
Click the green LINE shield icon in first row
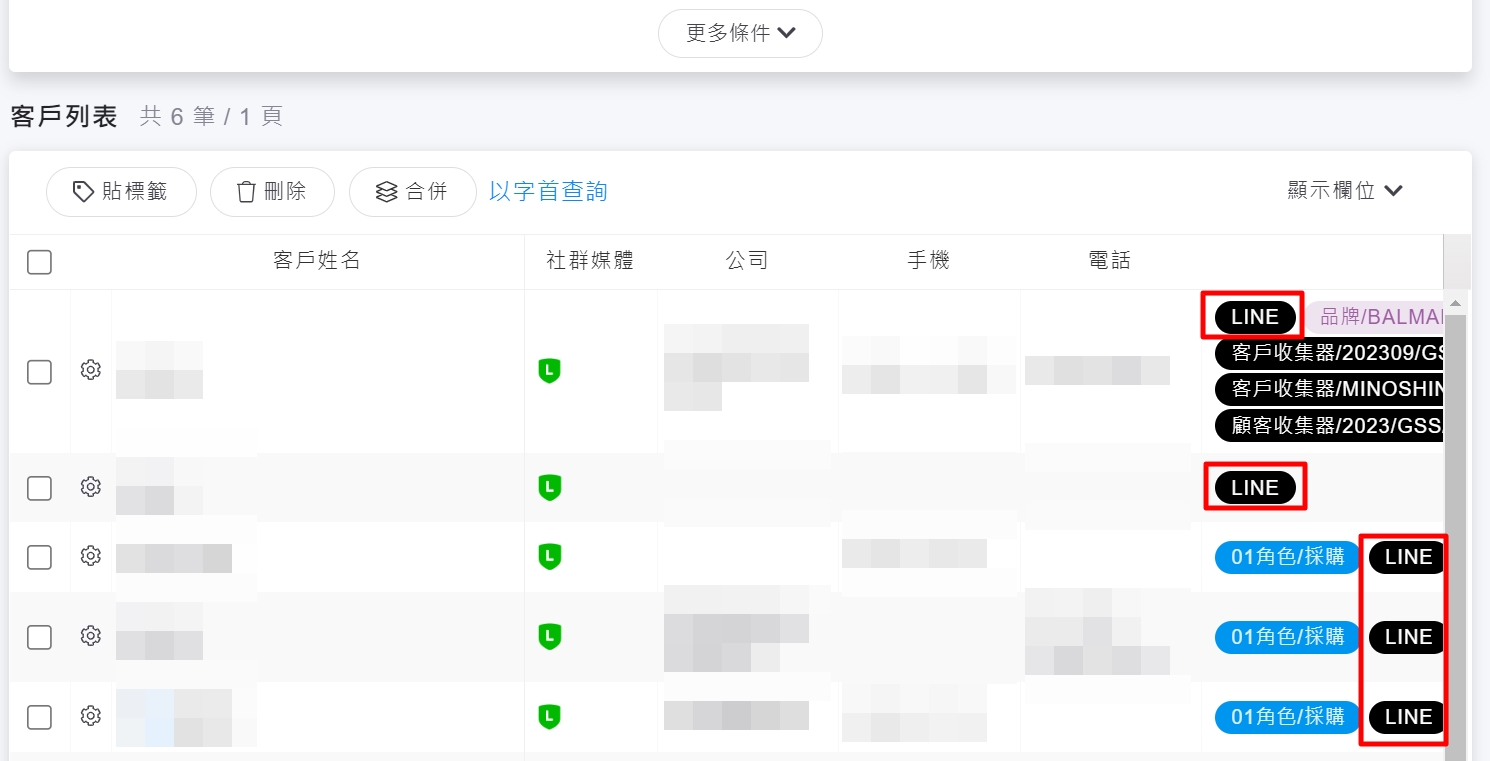tap(549, 371)
